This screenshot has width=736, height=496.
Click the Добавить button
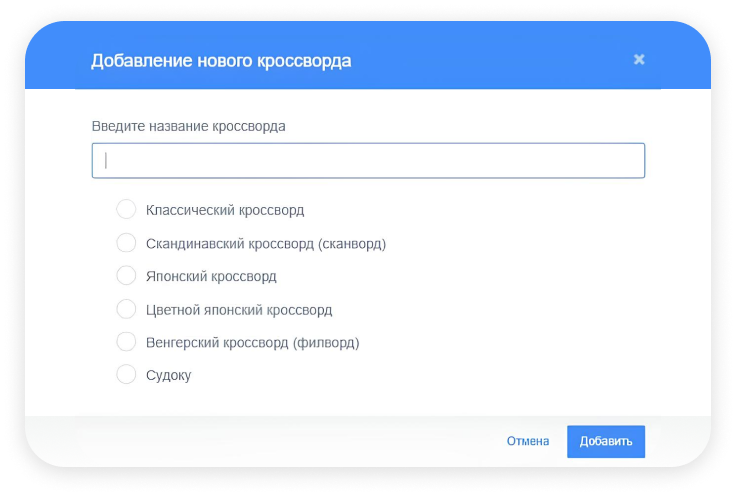click(x=606, y=442)
